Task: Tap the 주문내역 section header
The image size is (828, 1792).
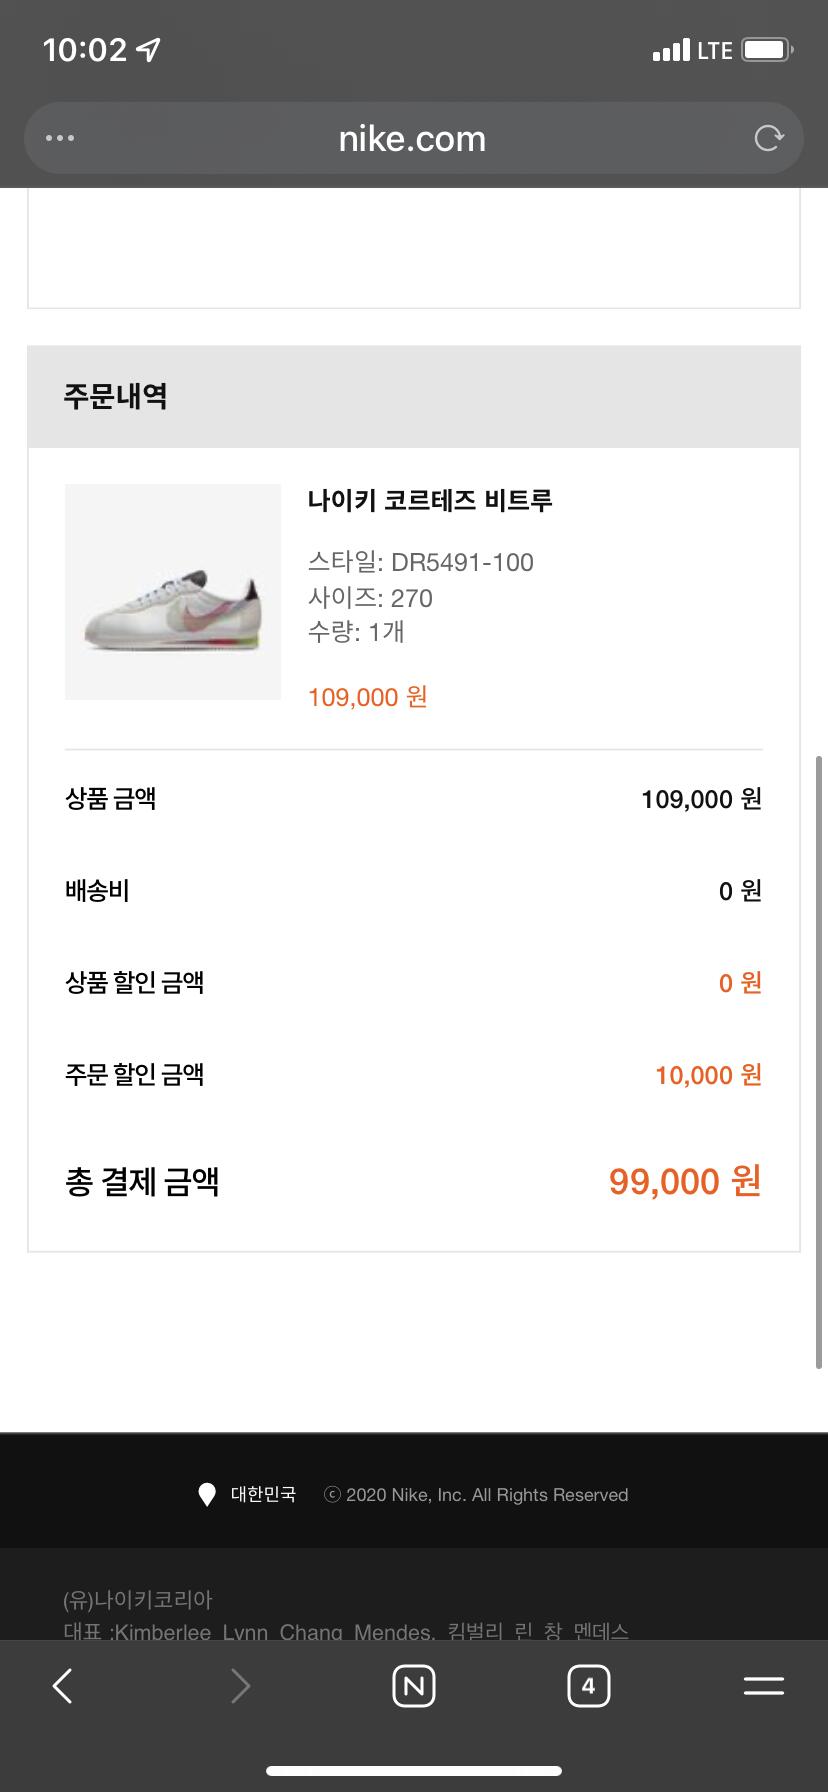Action: pos(115,397)
